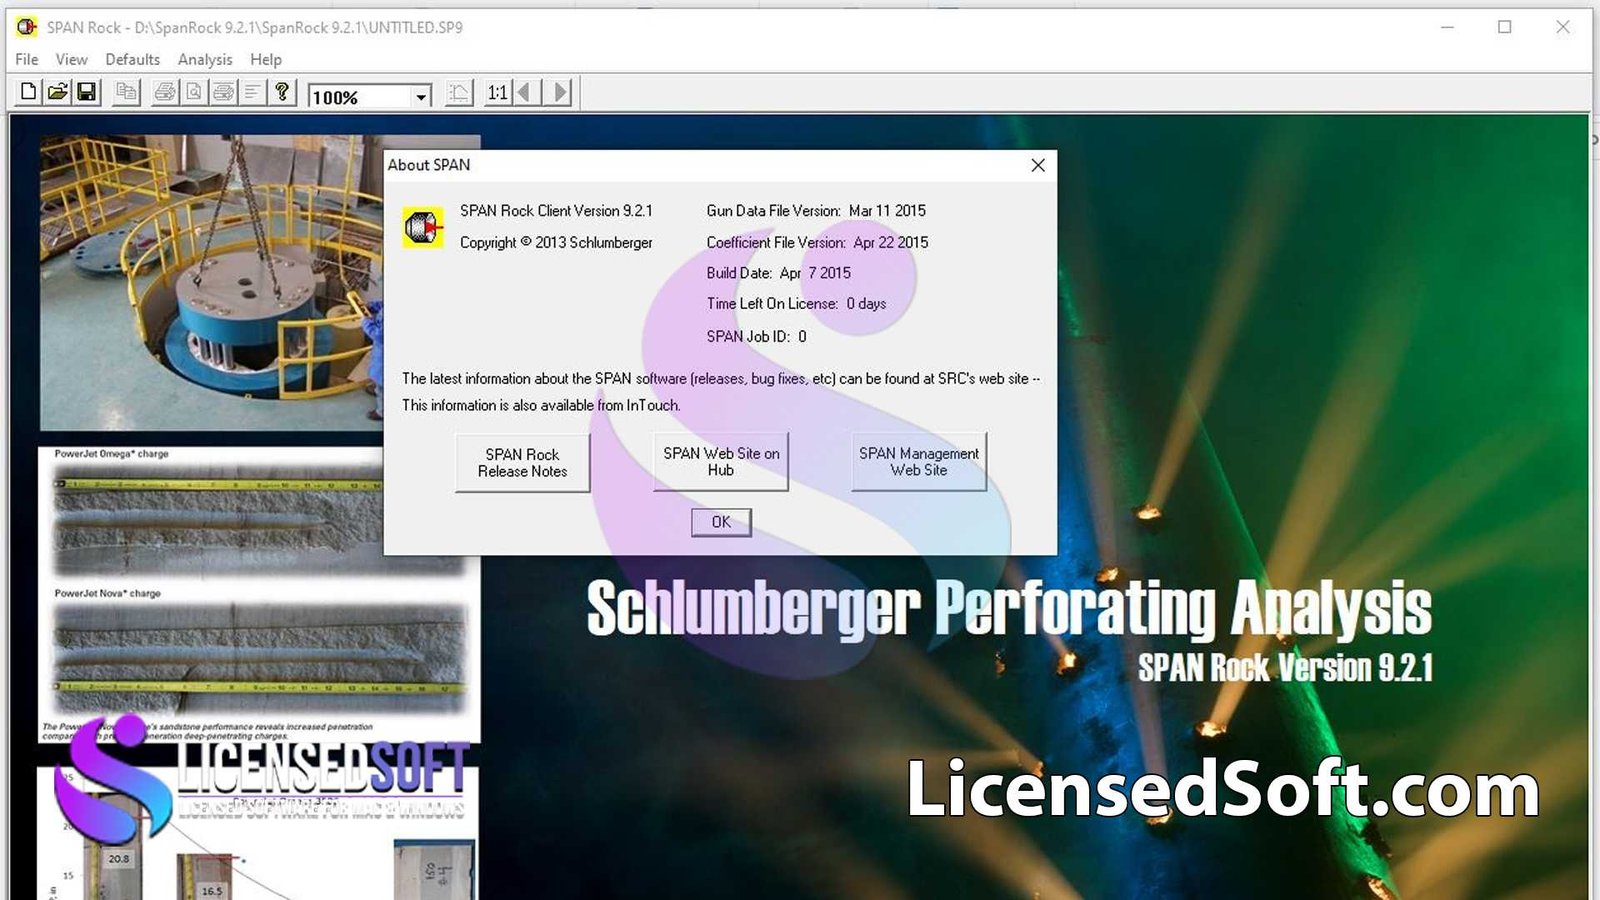Open the View menu
The image size is (1600, 900).
71,59
